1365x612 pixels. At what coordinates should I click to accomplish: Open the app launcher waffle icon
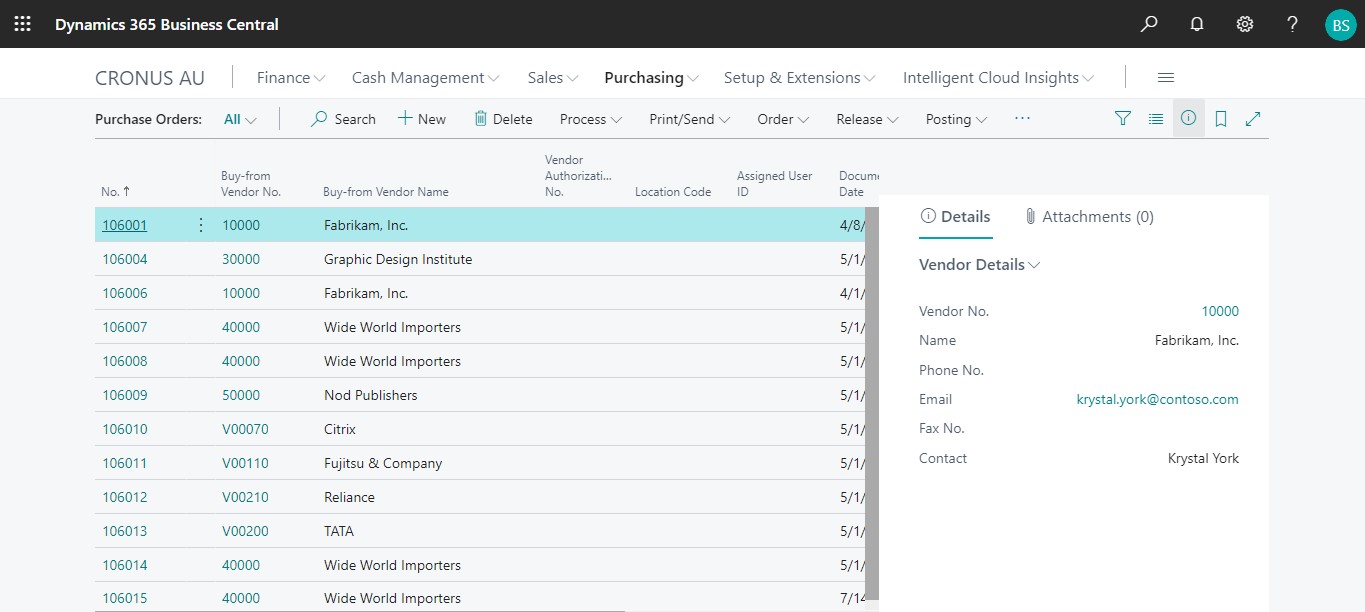point(22,24)
